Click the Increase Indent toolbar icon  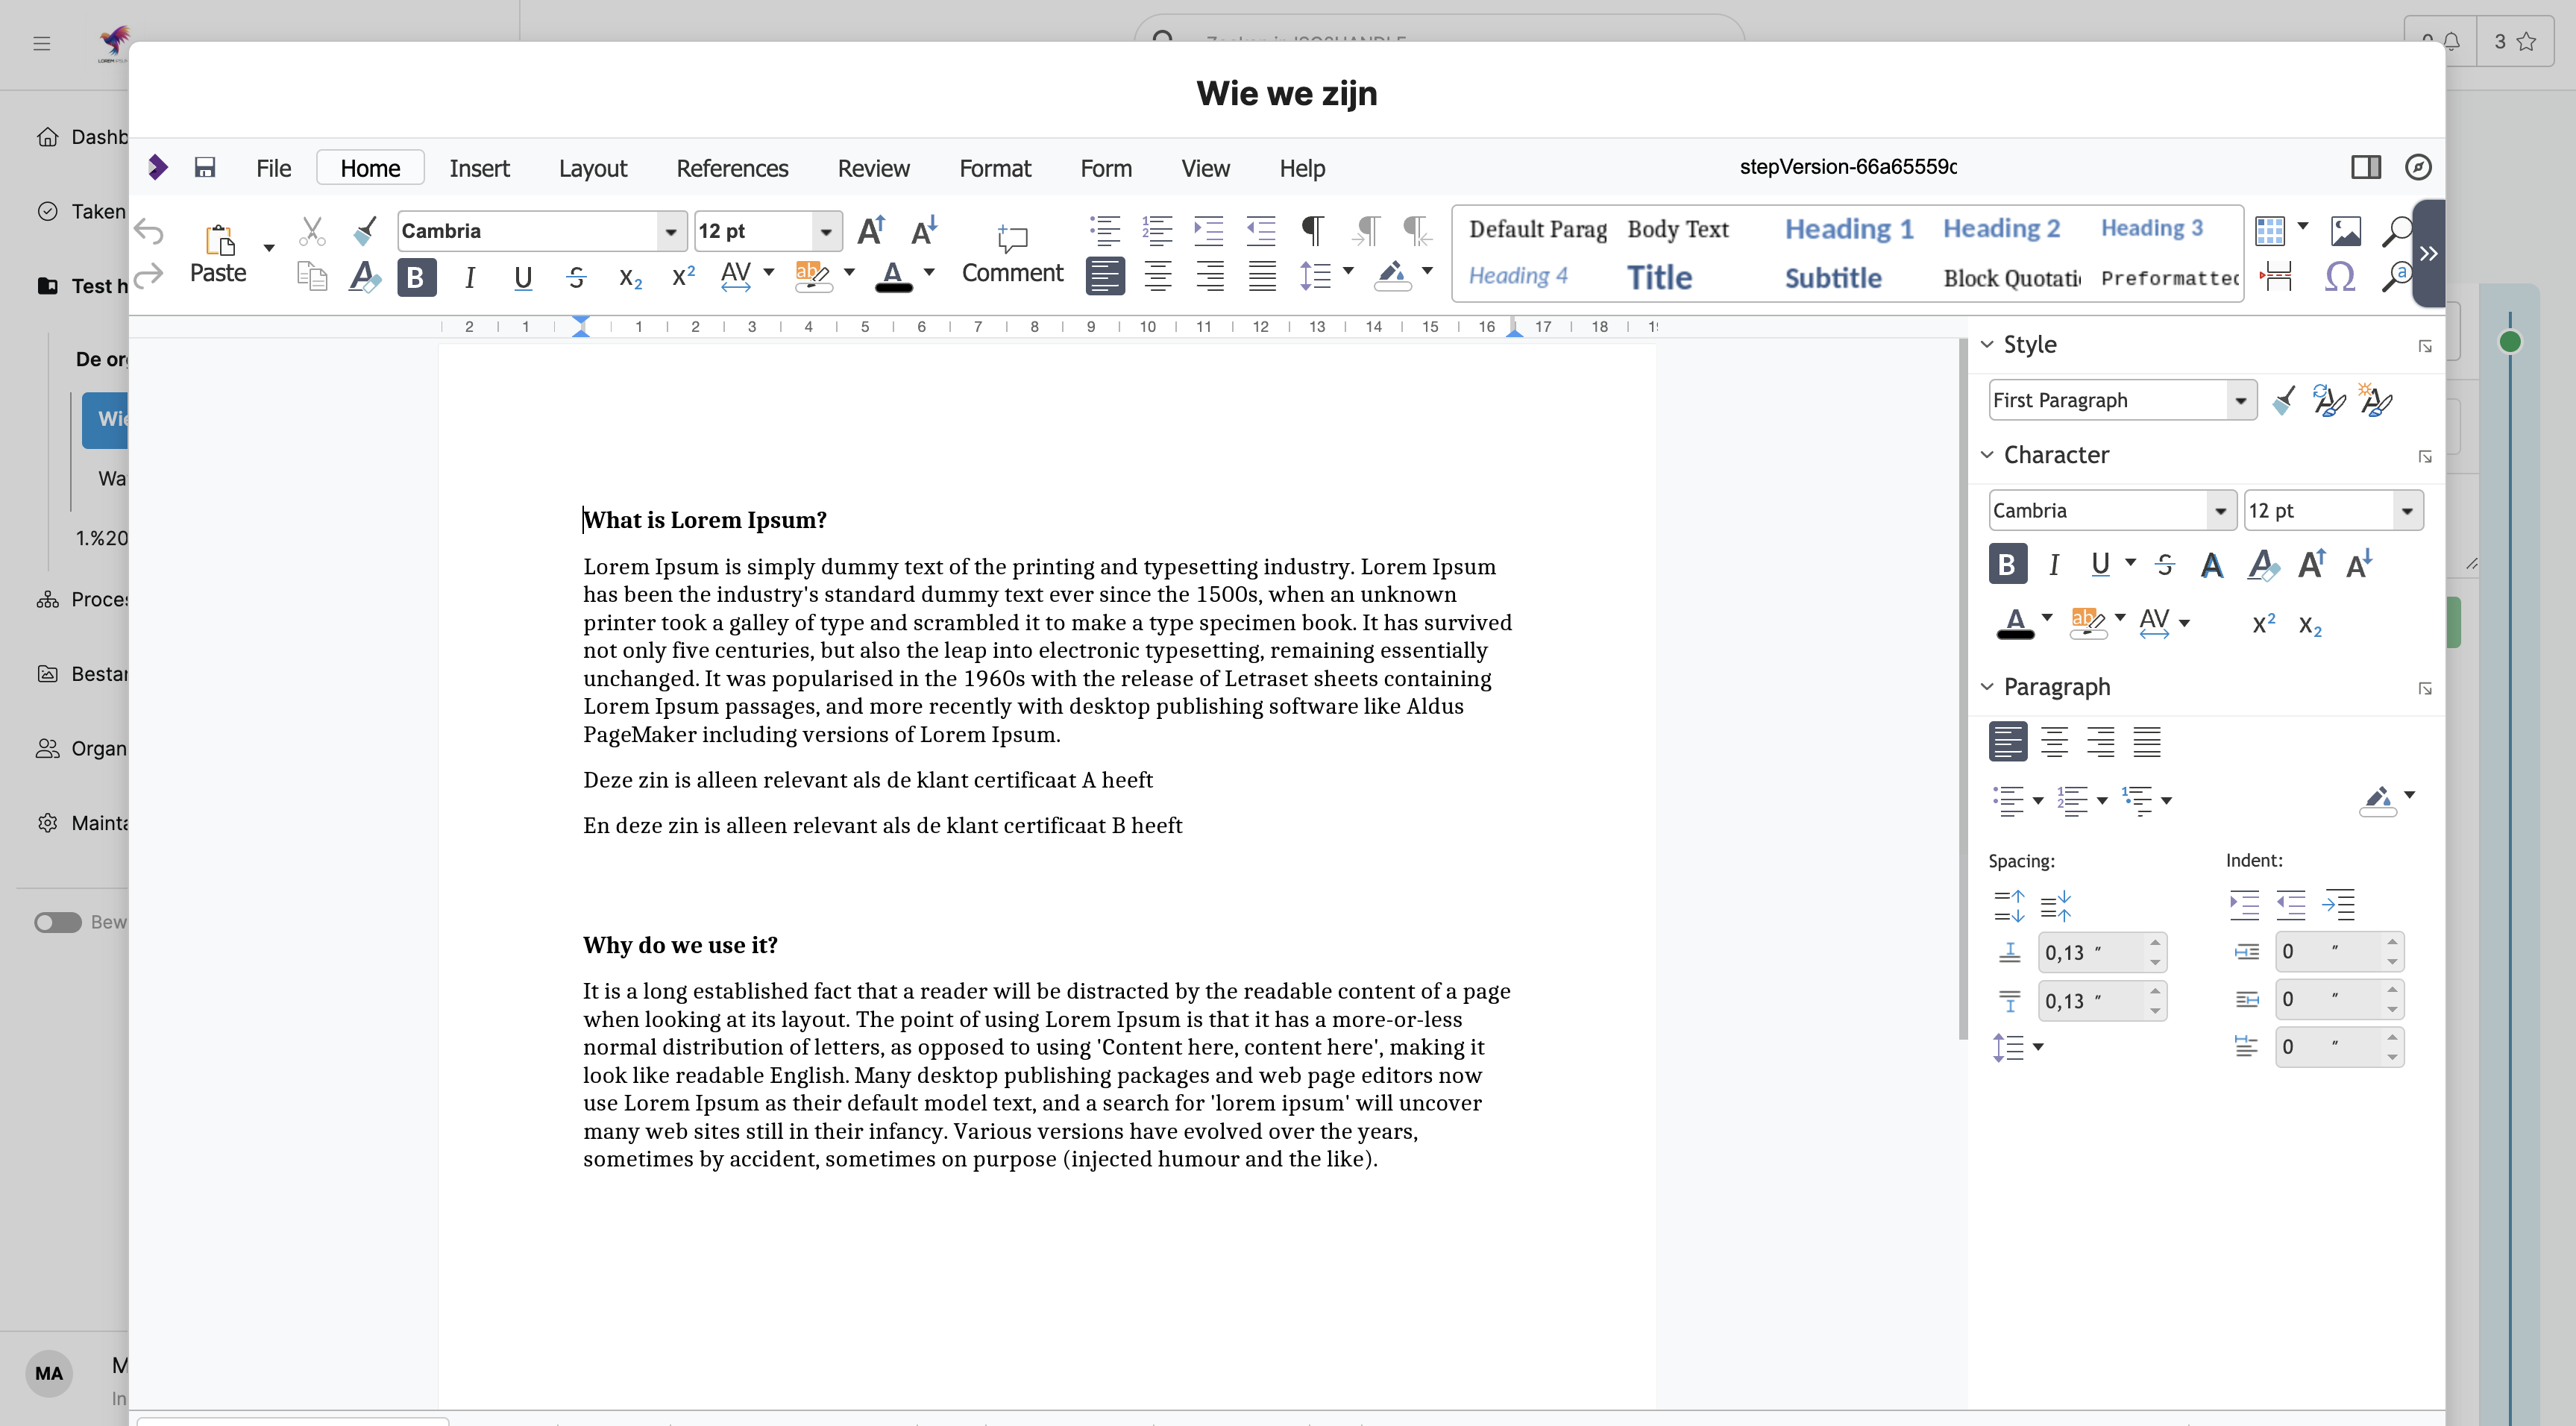click(x=1209, y=231)
